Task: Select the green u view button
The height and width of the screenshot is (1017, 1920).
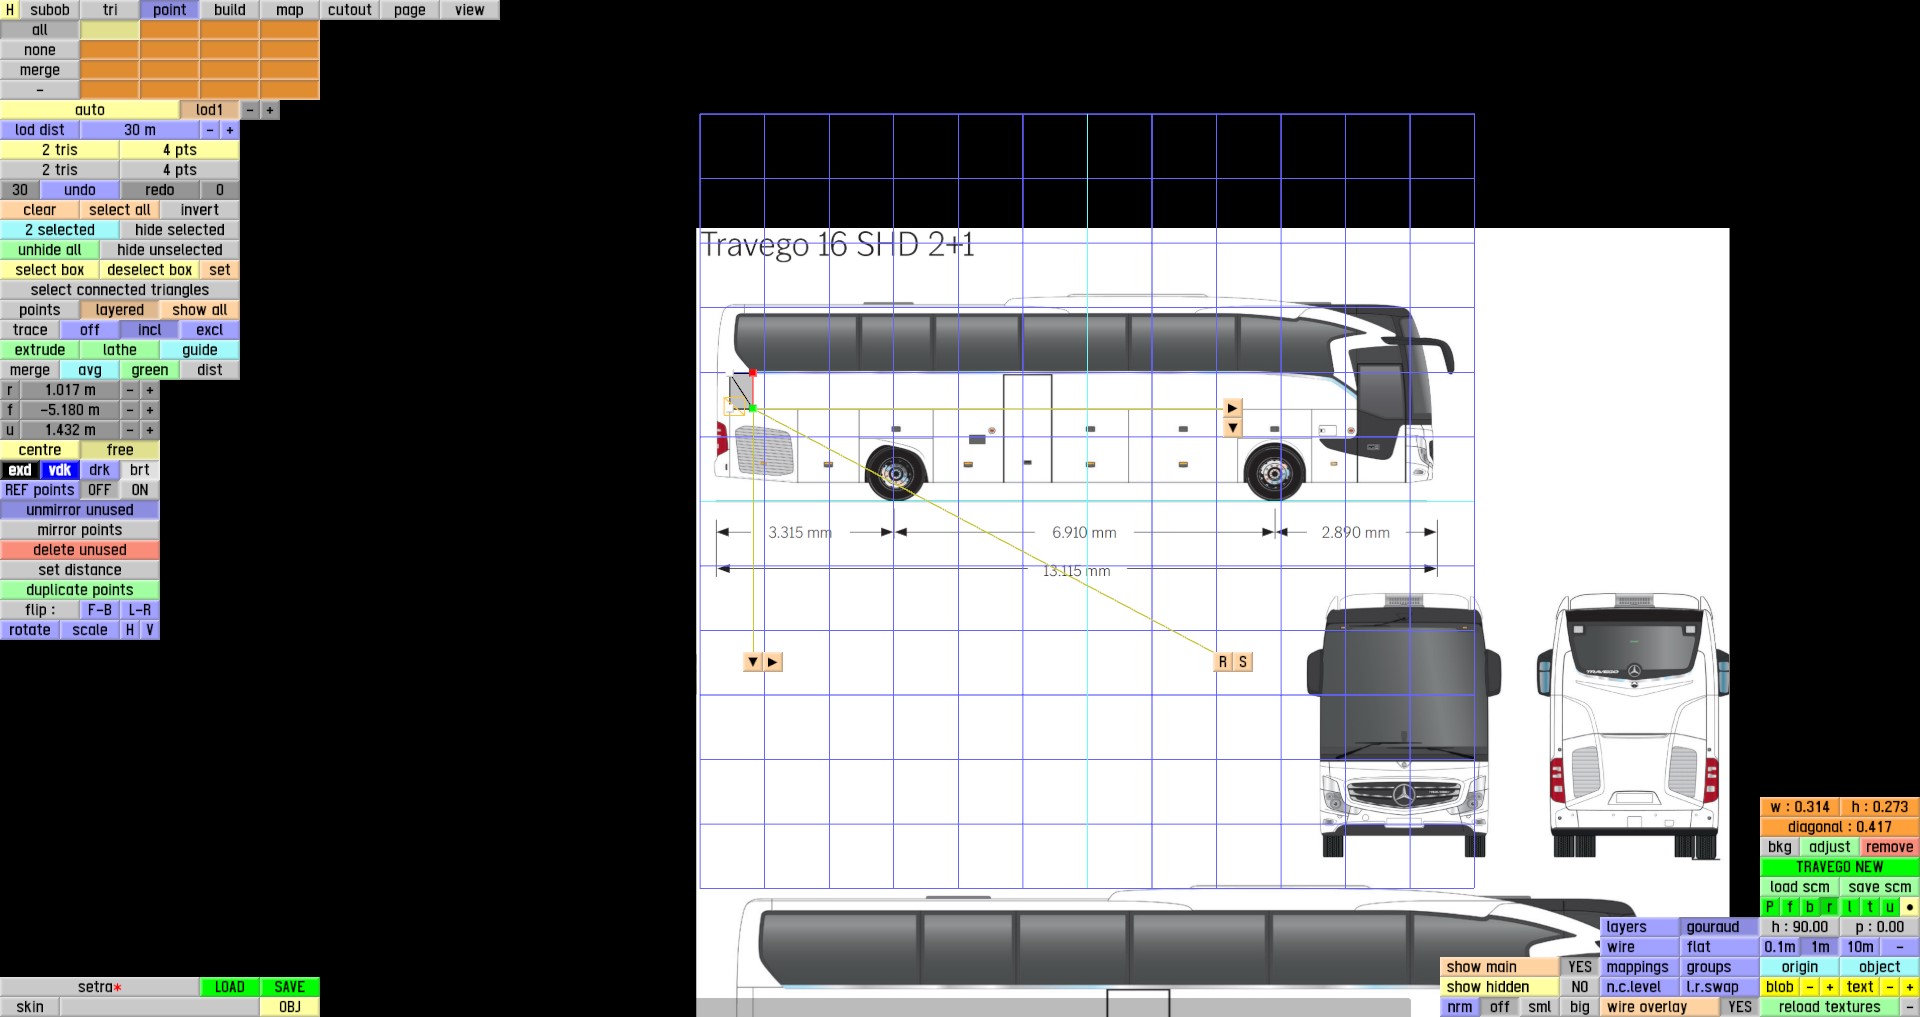Action: click(1890, 907)
